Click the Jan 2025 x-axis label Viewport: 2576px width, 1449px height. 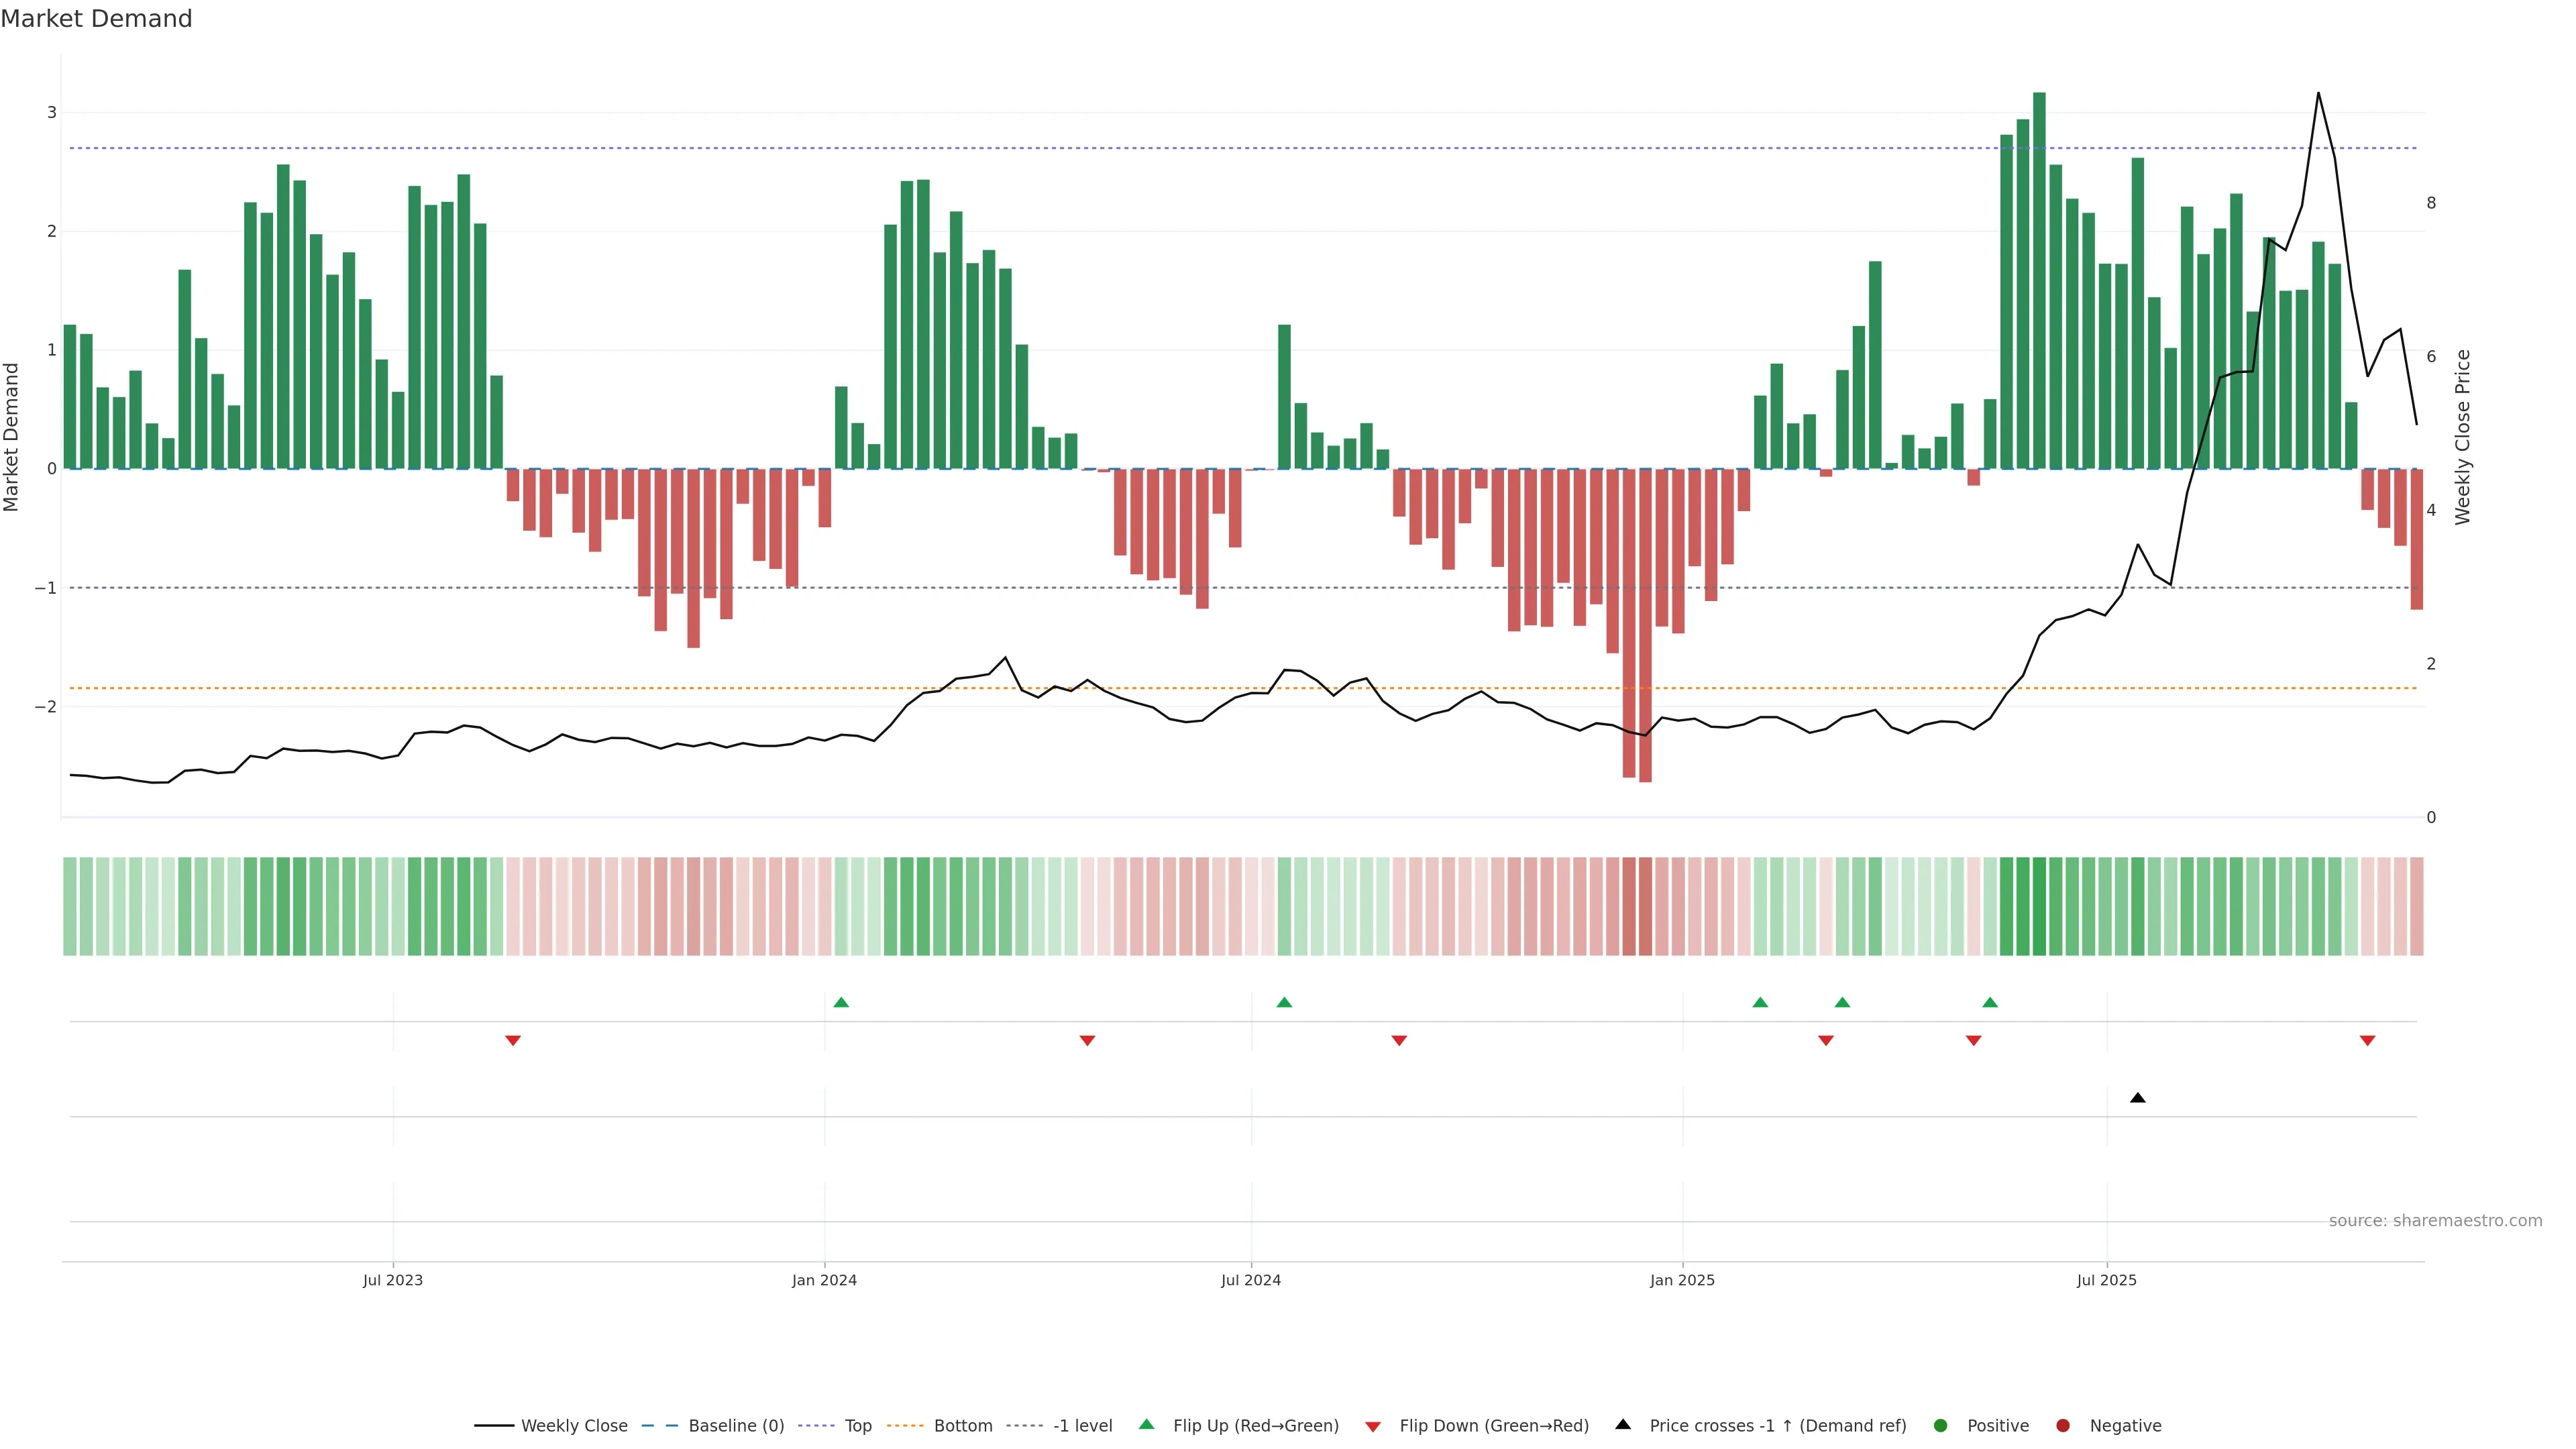pyautogui.click(x=1682, y=1280)
